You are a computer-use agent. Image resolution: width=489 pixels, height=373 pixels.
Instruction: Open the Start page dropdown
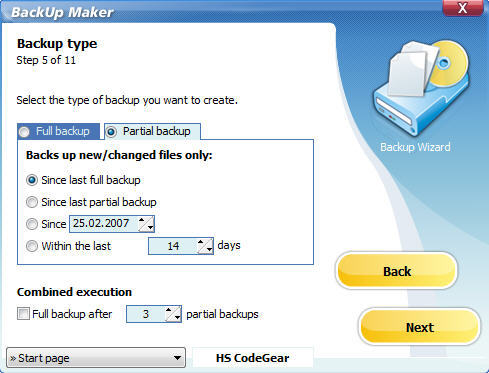[x=96, y=358]
